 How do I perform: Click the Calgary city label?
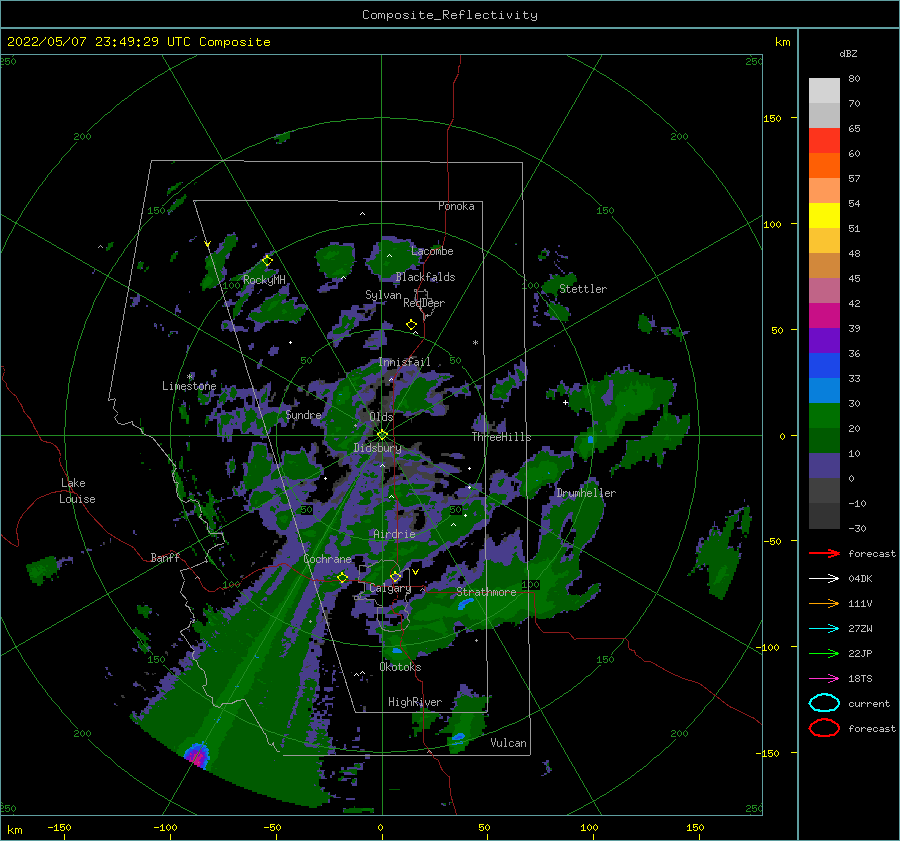[x=390, y=588]
